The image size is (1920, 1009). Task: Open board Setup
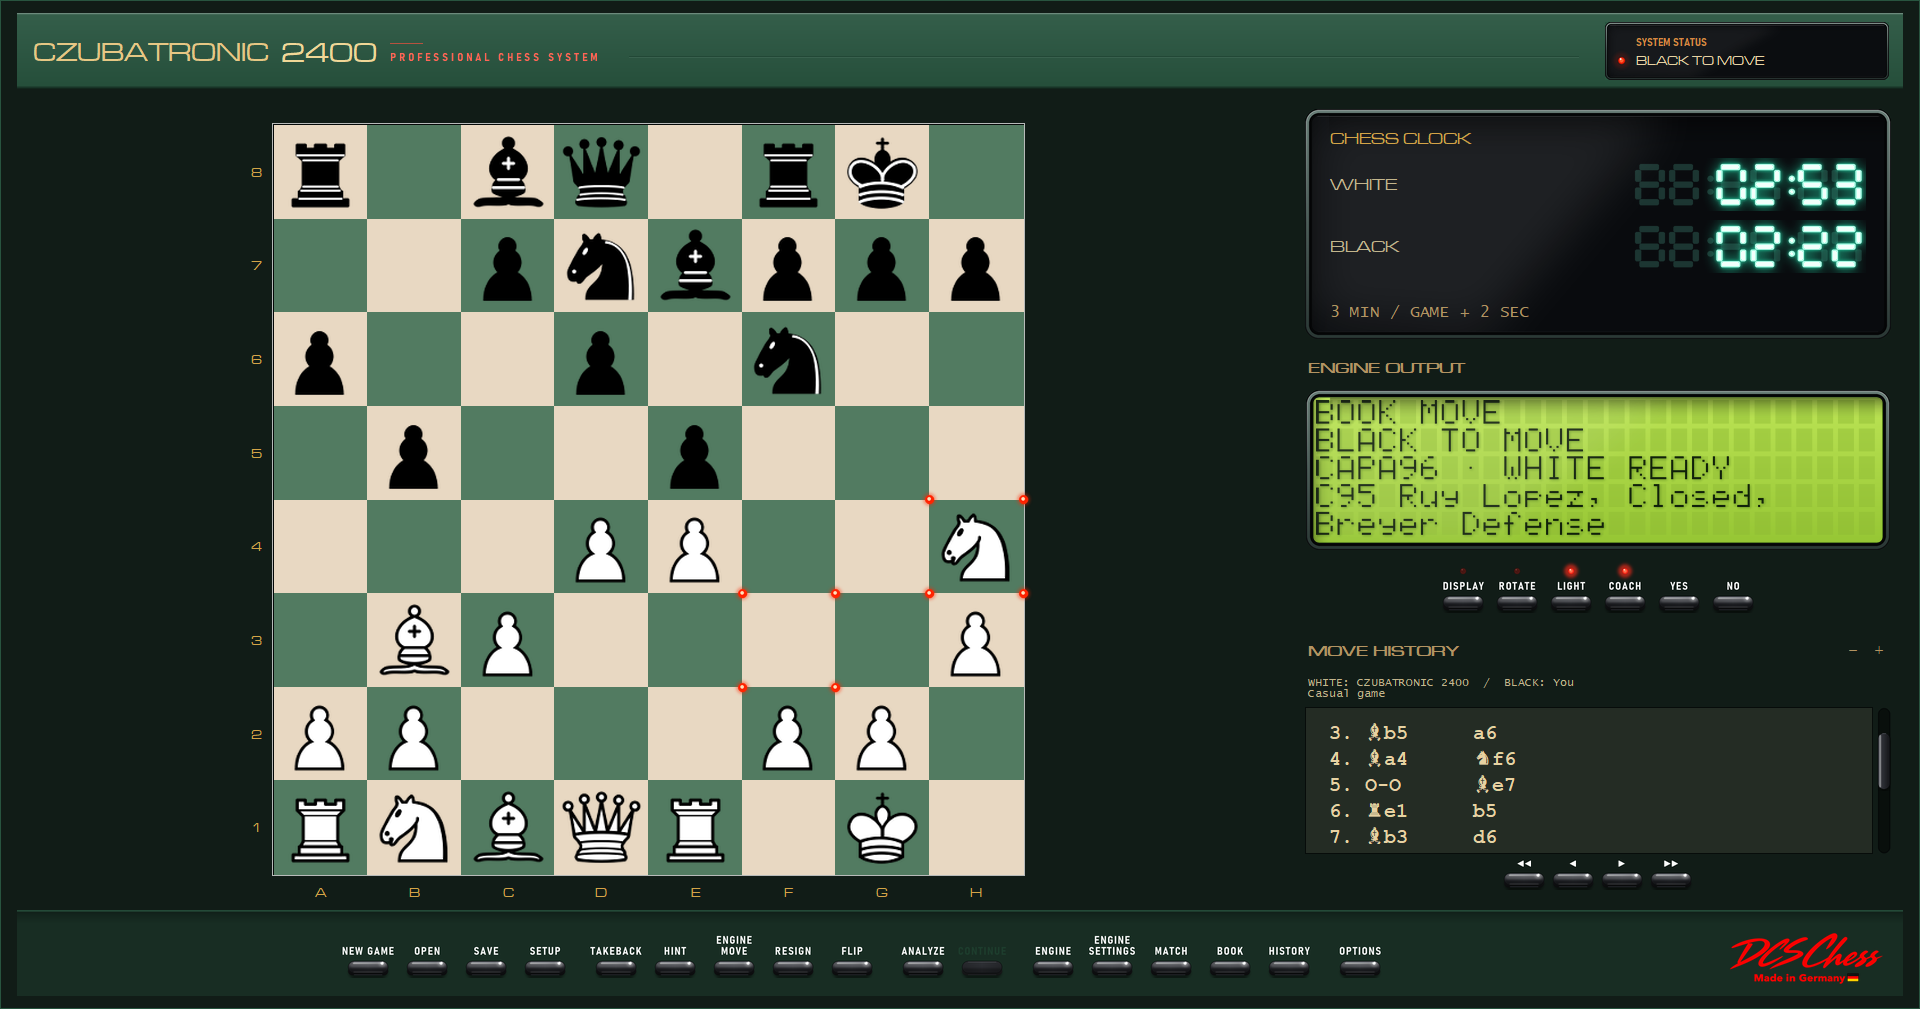tap(545, 967)
